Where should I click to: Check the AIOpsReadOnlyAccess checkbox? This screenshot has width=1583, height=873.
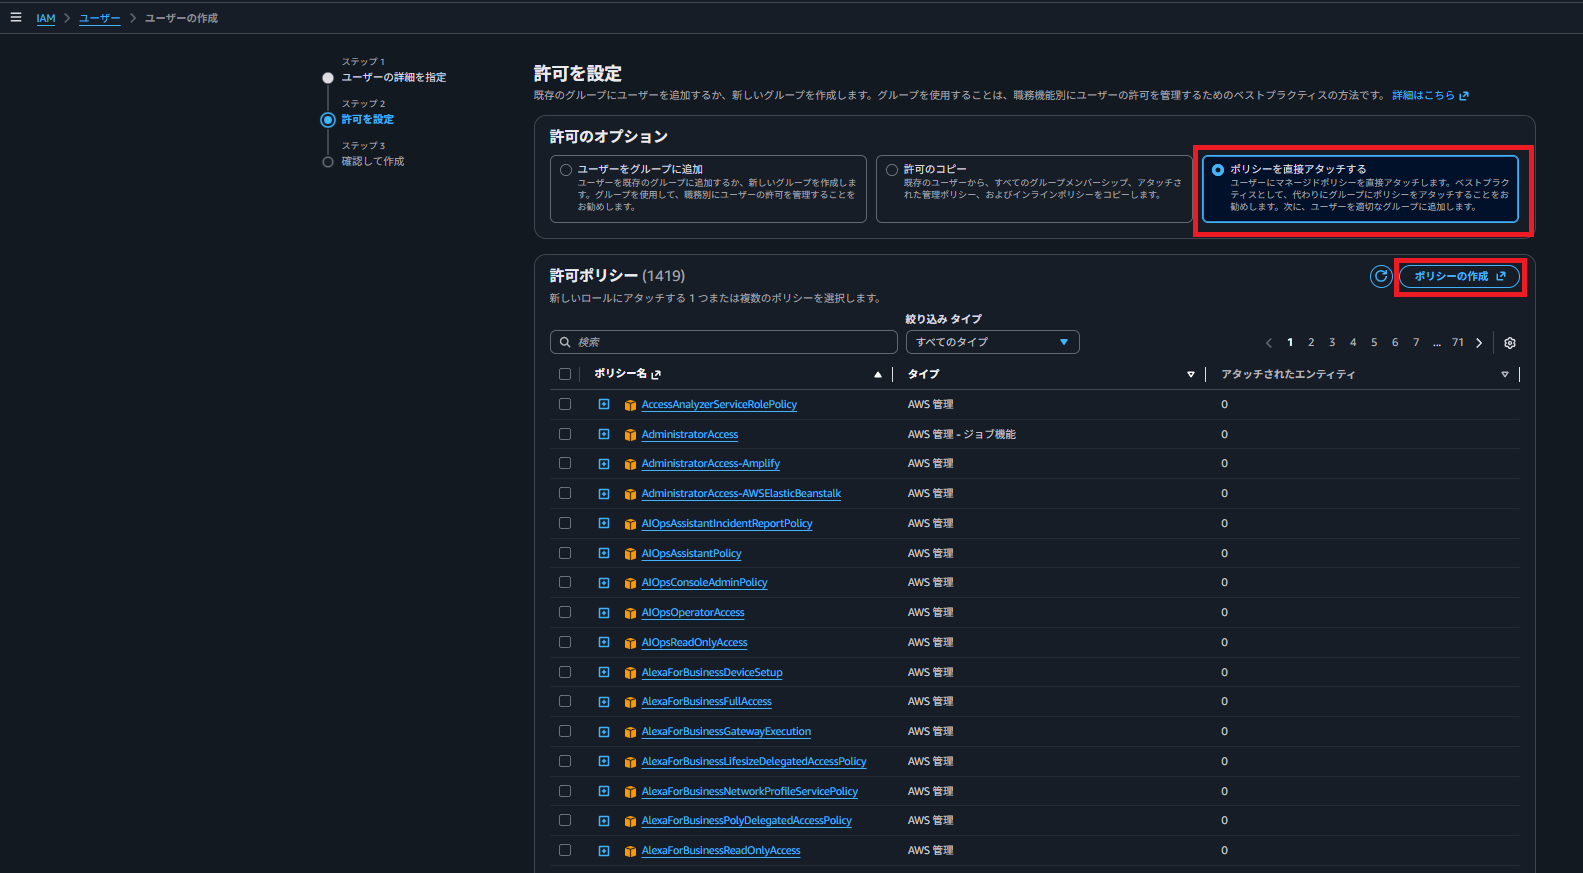tap(565, 642)
